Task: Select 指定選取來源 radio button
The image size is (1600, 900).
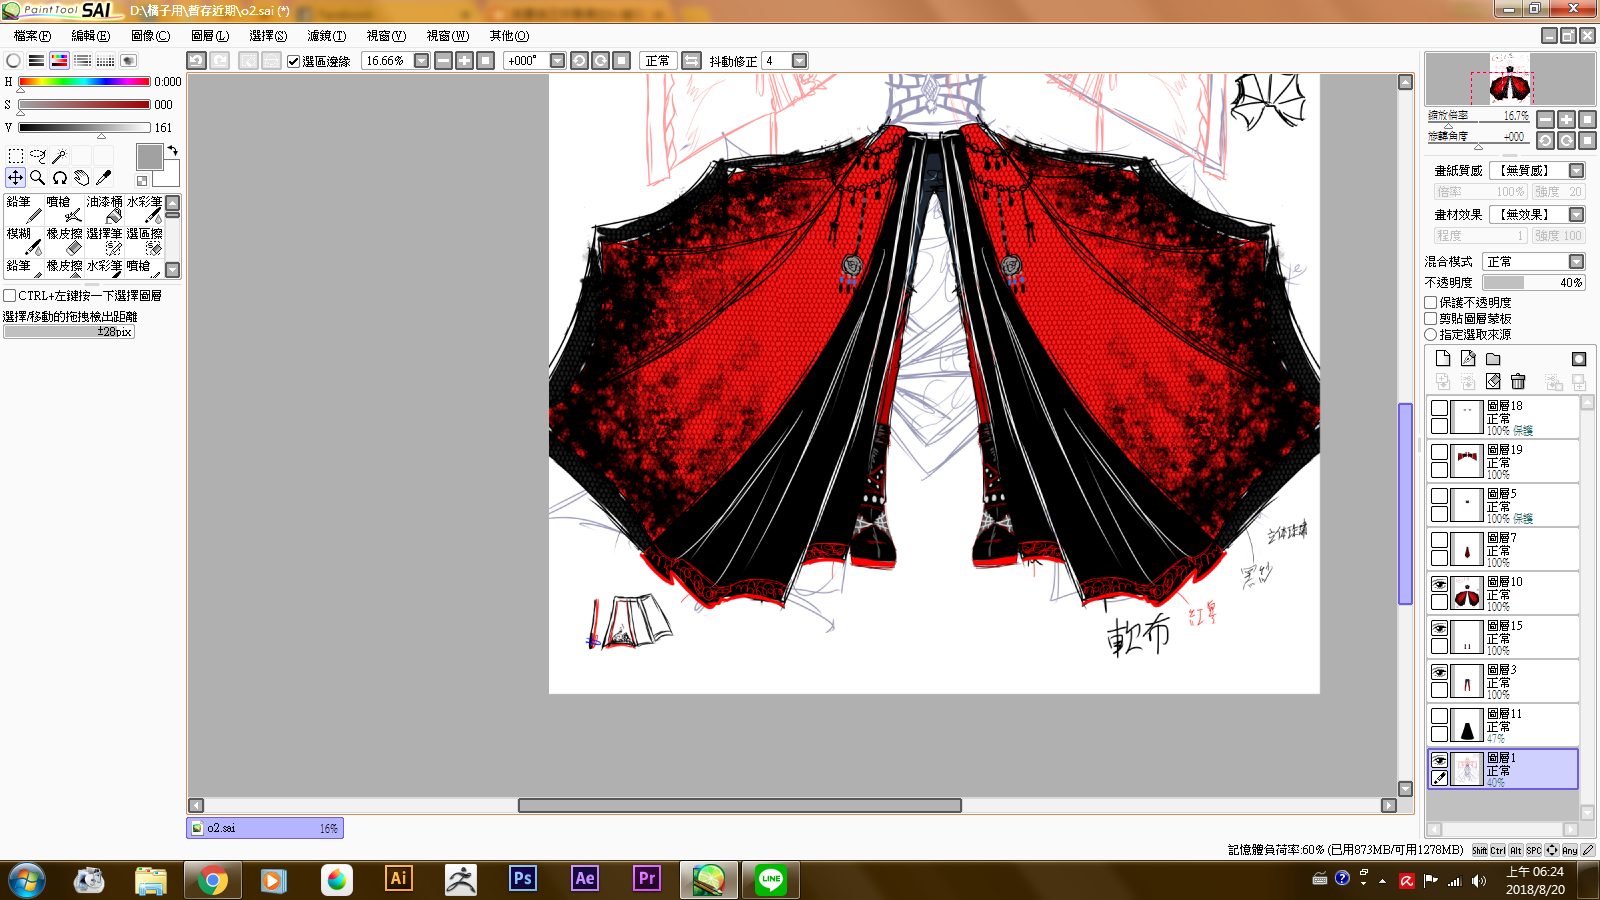Action: click(x=1431, y=334)
